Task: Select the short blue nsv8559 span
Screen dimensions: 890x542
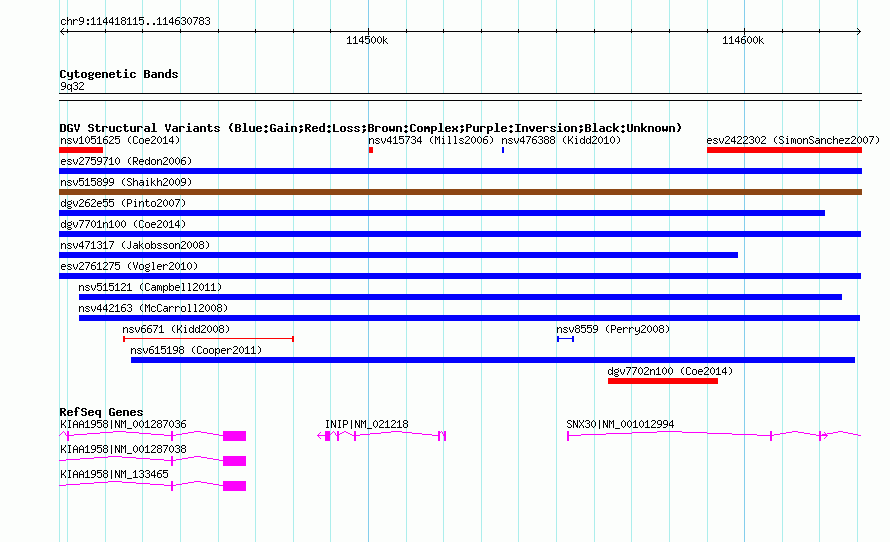Action: point(565,339)
